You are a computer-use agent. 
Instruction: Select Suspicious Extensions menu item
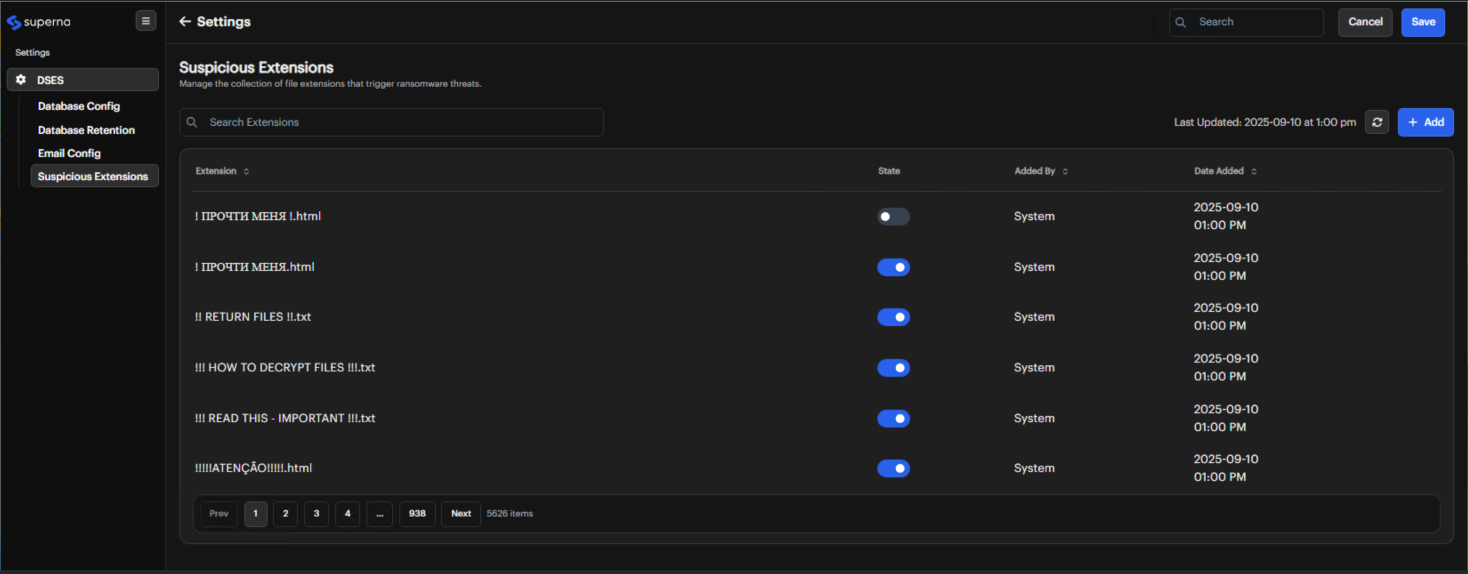[x=94, y=176]
